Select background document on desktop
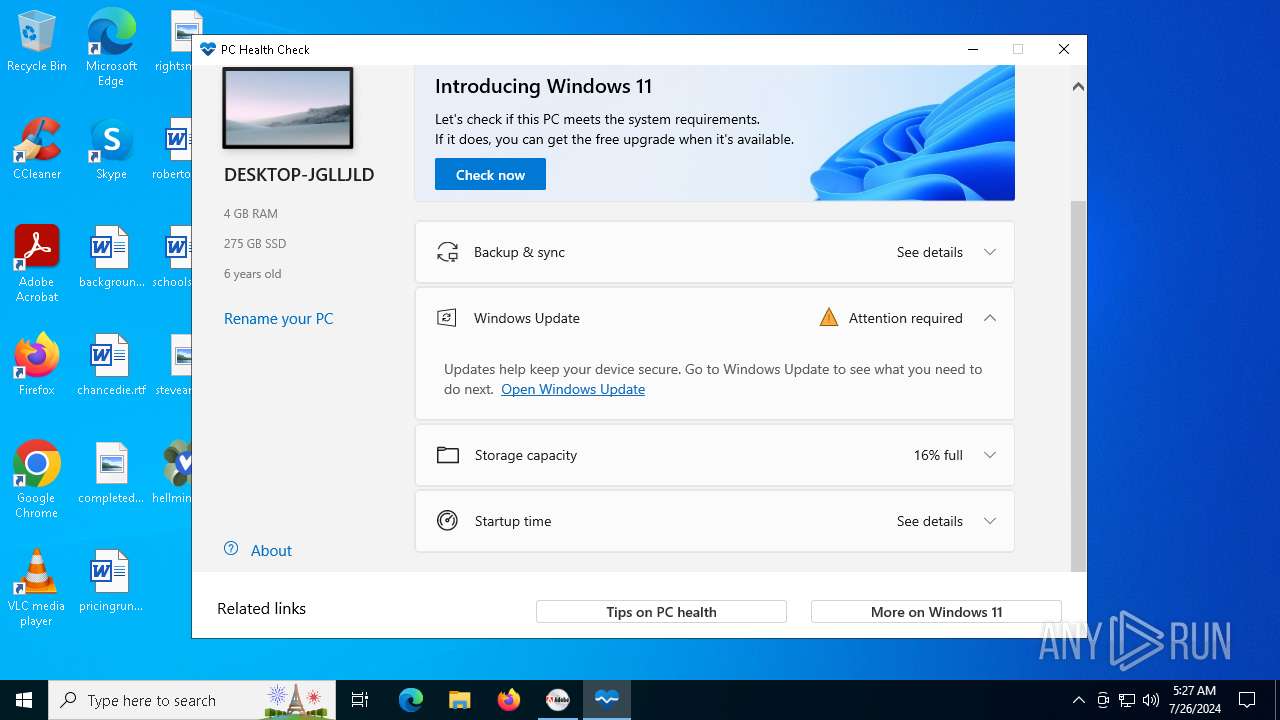The image size is (1280, 720). point(111,256)
